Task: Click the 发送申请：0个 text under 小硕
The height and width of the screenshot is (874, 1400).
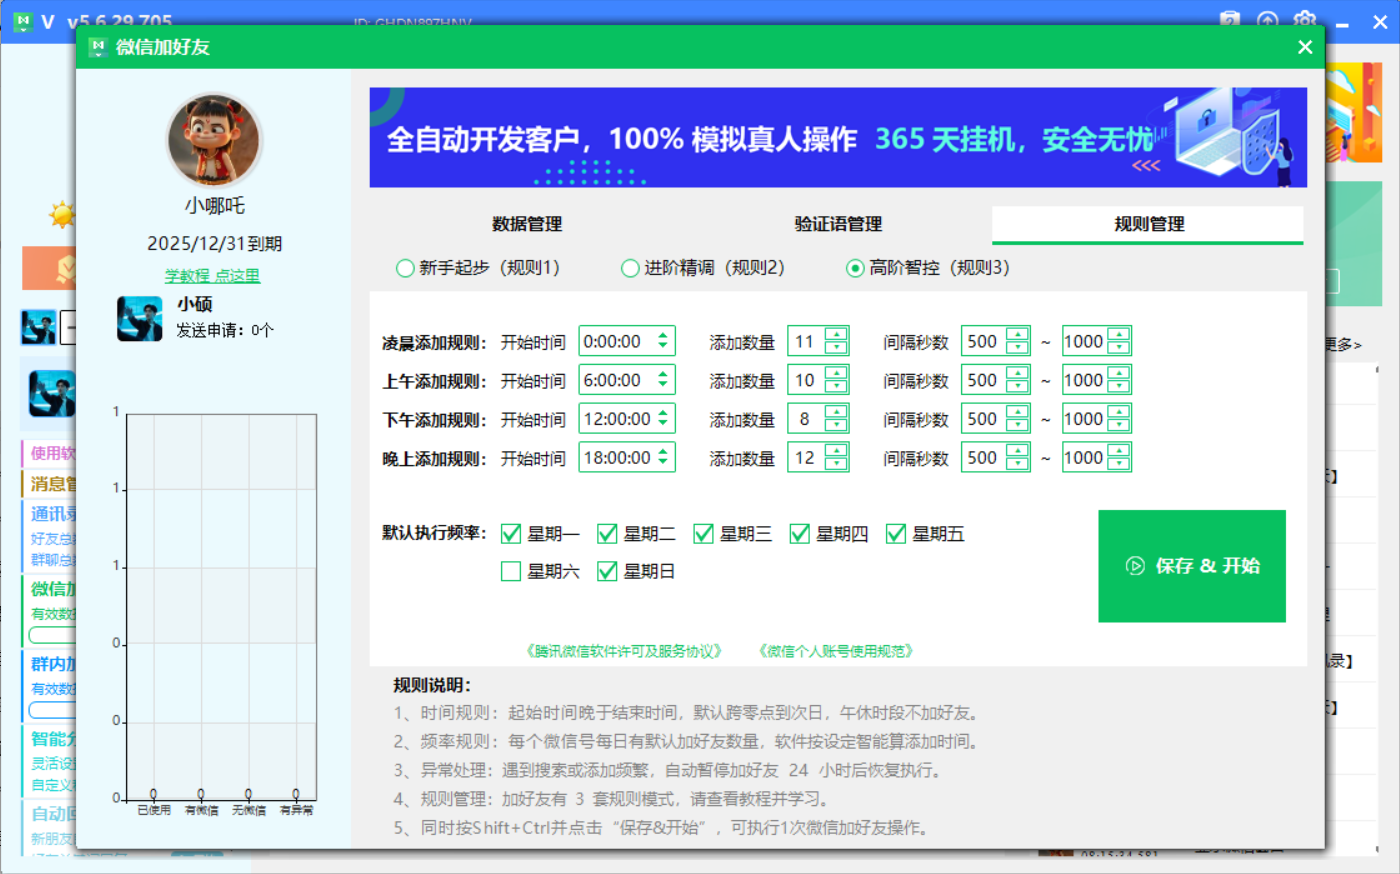Action: click(225, 330)
